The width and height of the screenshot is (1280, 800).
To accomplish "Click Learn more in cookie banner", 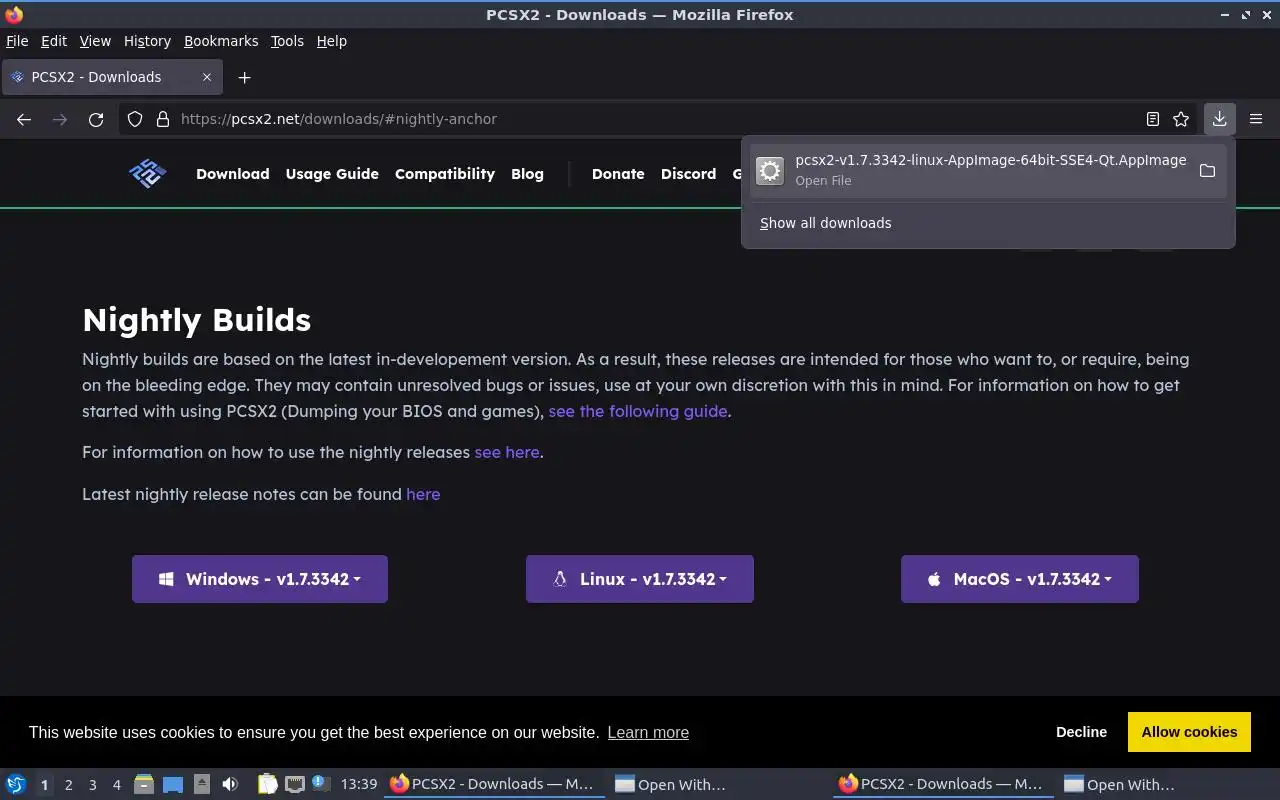I will pyautogui.click(x=648, y=732).
